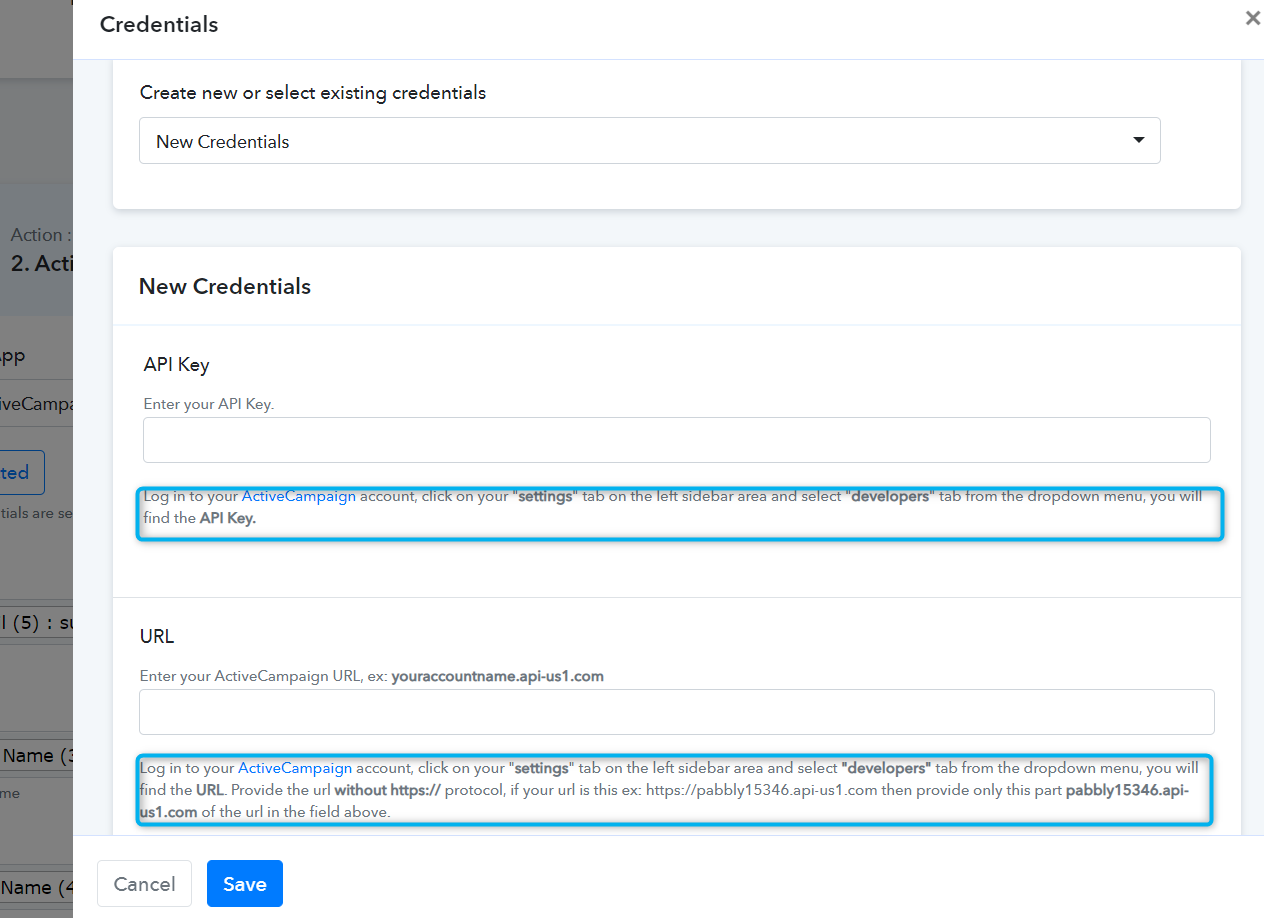Focus the ActiveCampaign URL input field

[676, 712]
